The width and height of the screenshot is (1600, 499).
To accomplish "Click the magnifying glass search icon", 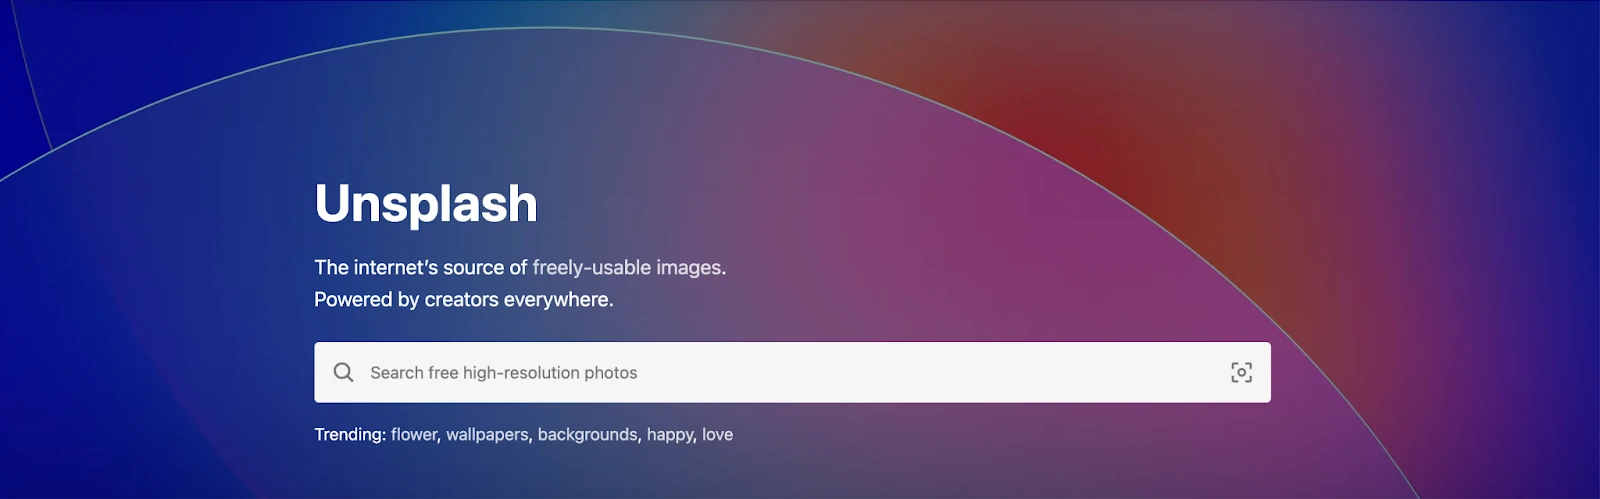I will [x=343, y=373].
